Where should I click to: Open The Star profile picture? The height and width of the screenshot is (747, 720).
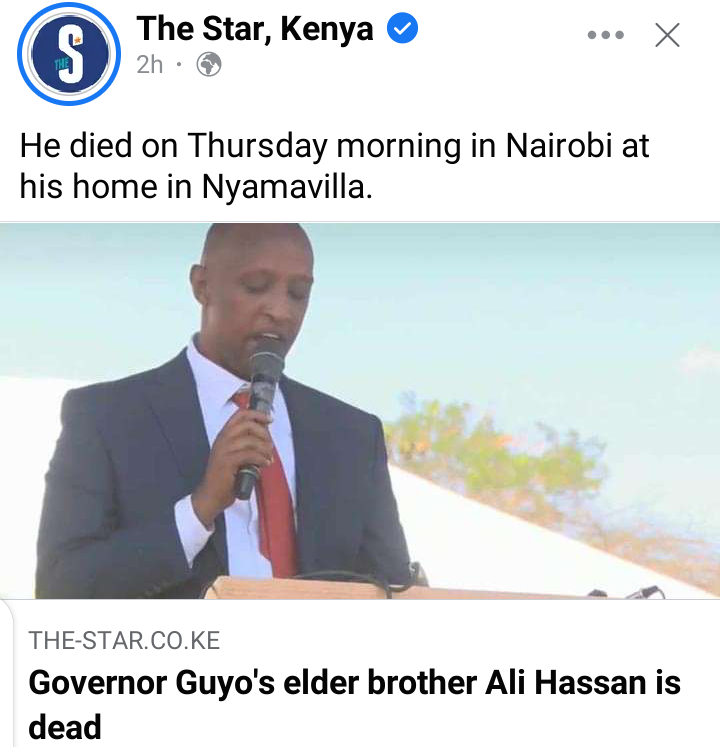tap(69, 54)
